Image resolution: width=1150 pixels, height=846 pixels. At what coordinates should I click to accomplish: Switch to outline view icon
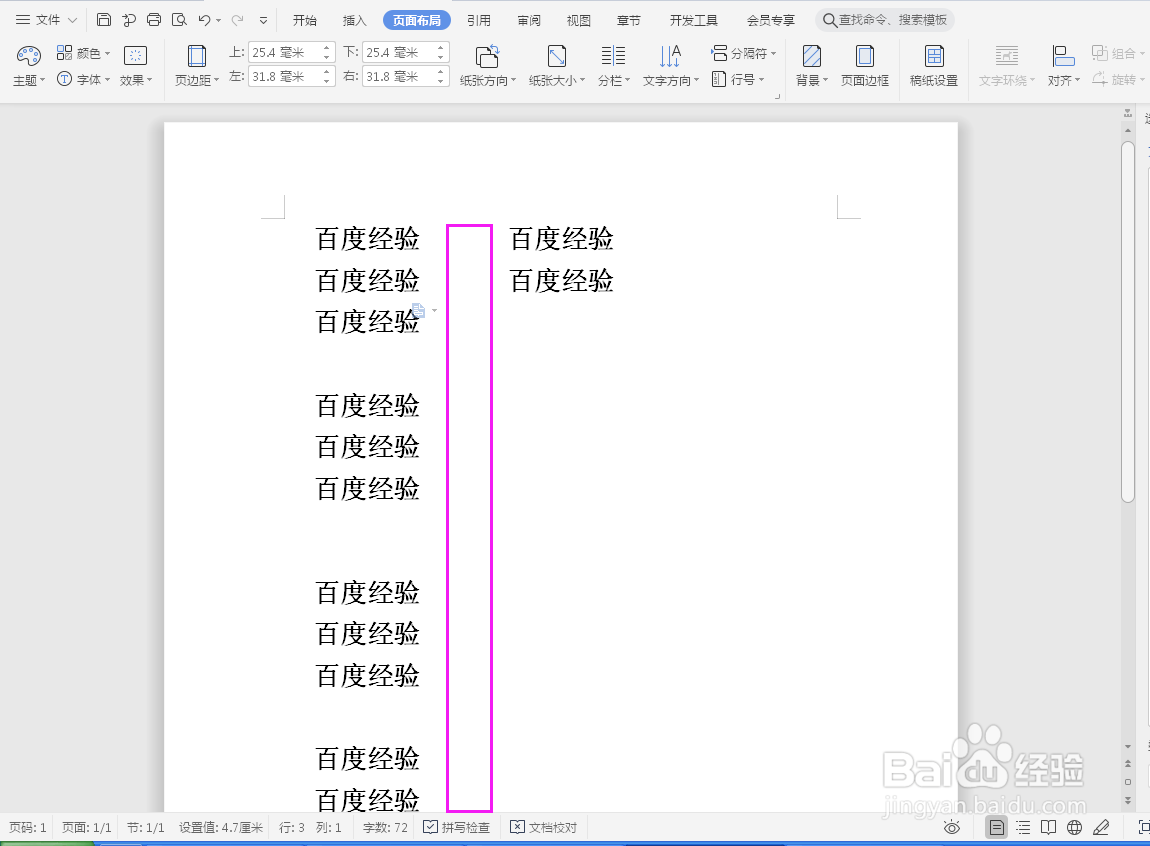[x=1023, y=828]
